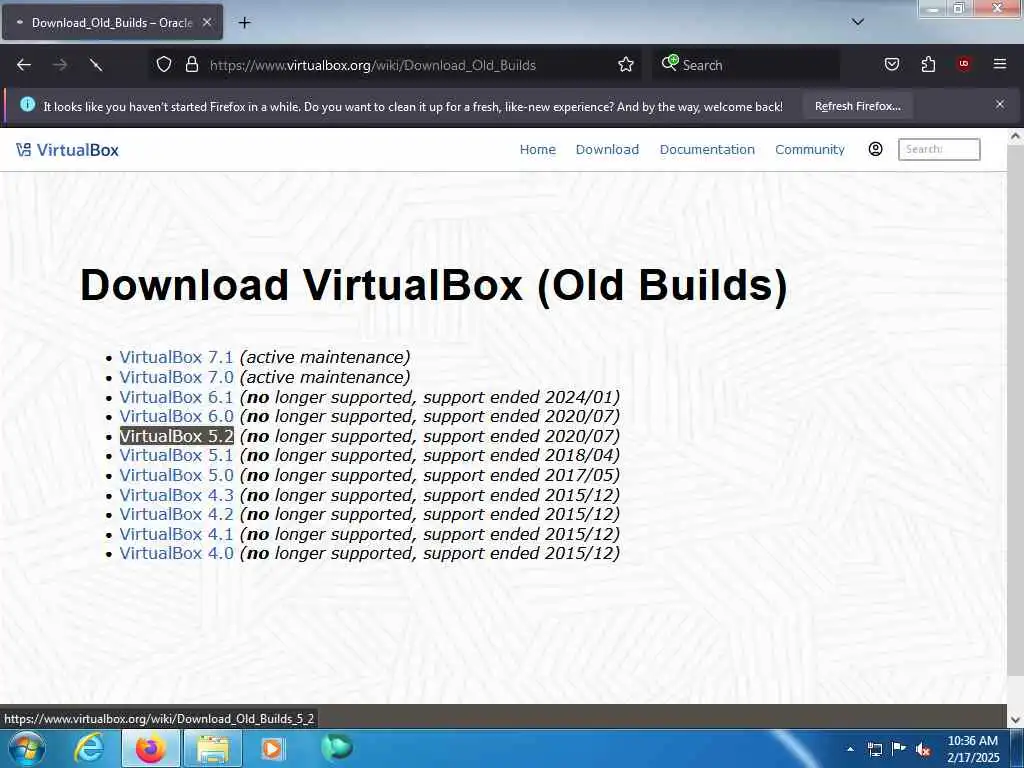
Task: Open the muted volume tray icon
Action: (x=923, y=750)
